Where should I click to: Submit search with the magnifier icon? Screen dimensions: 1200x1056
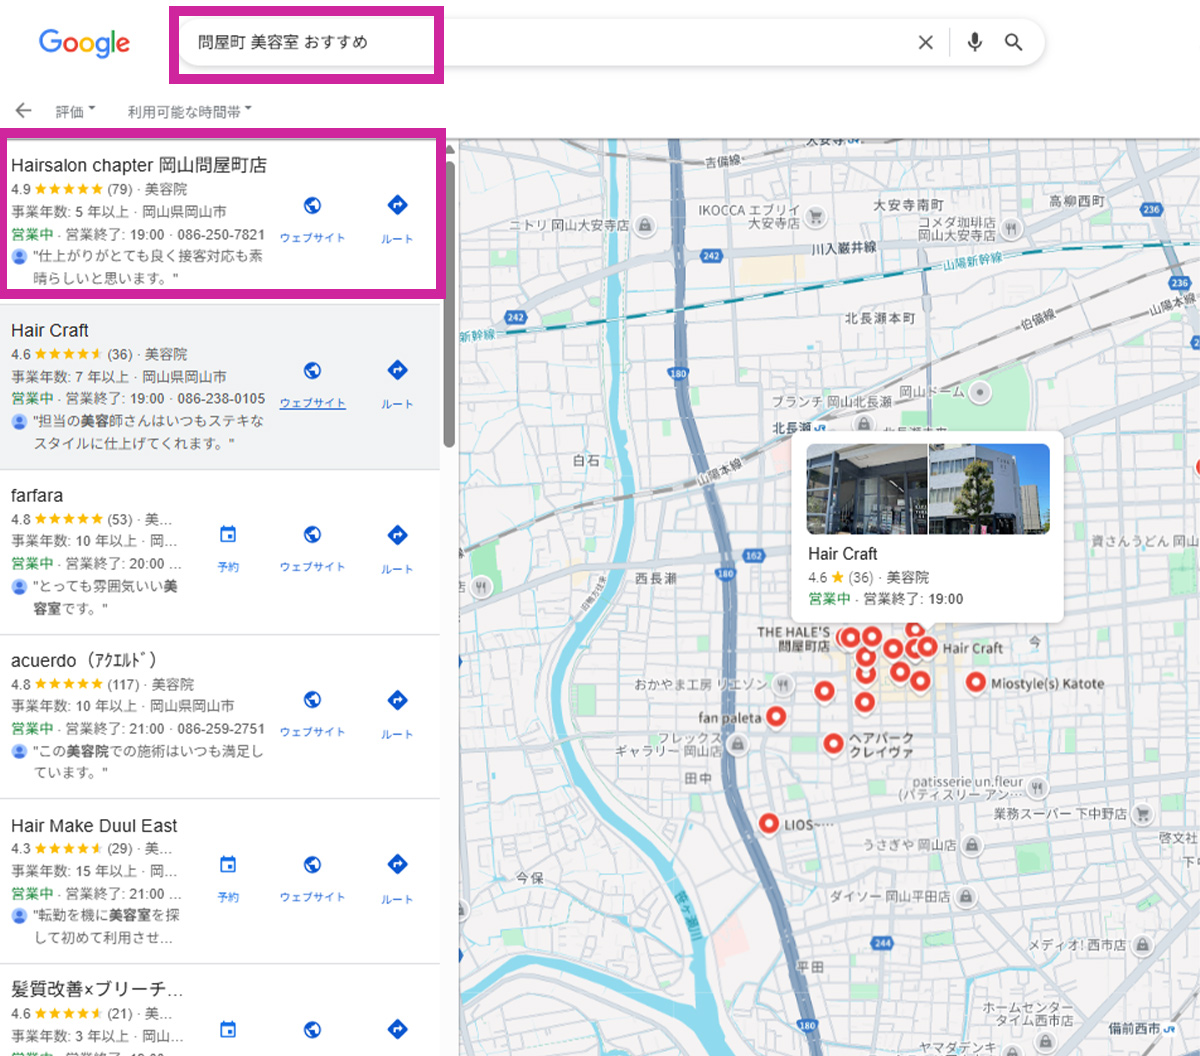coord(1014,42)
